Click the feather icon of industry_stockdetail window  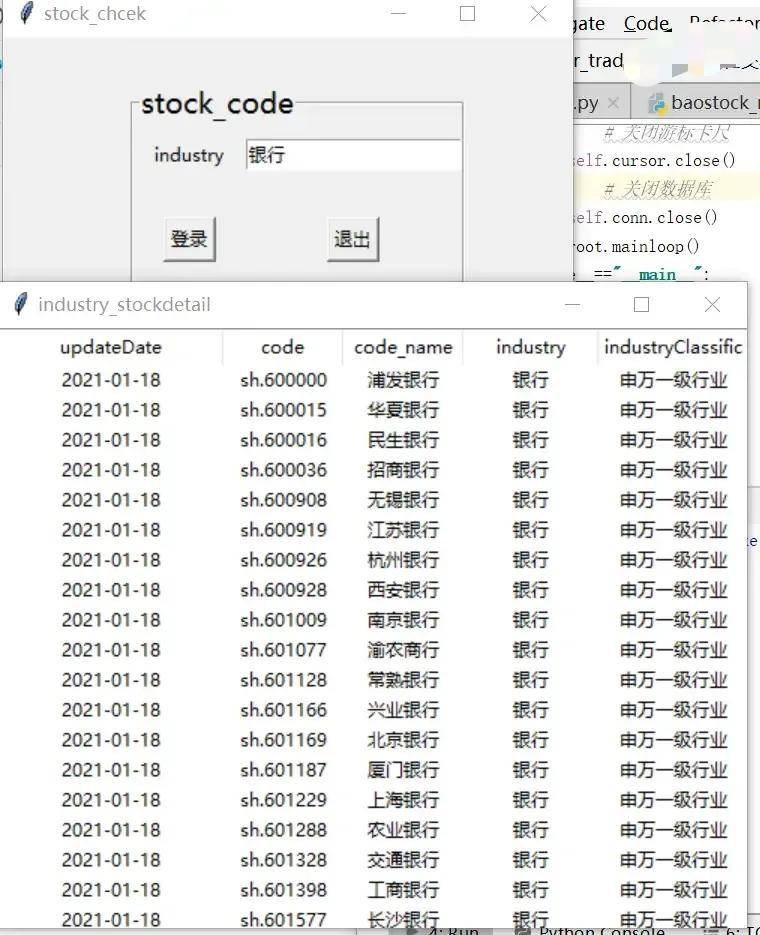(21, 304)
